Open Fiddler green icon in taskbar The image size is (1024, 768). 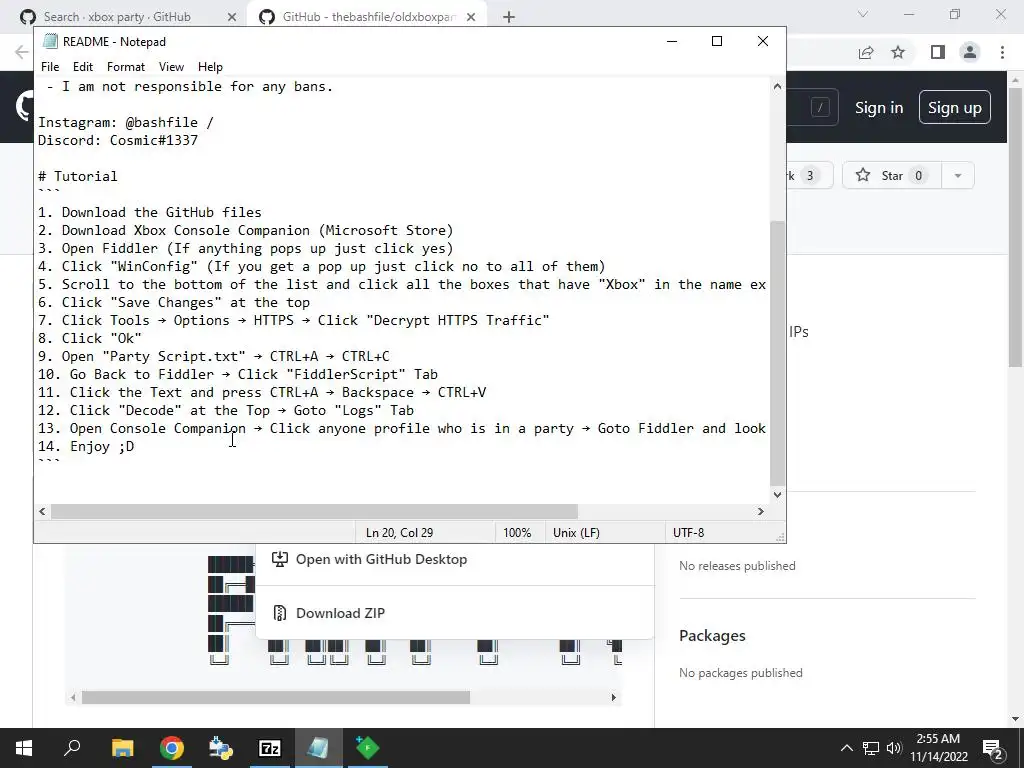368,748
